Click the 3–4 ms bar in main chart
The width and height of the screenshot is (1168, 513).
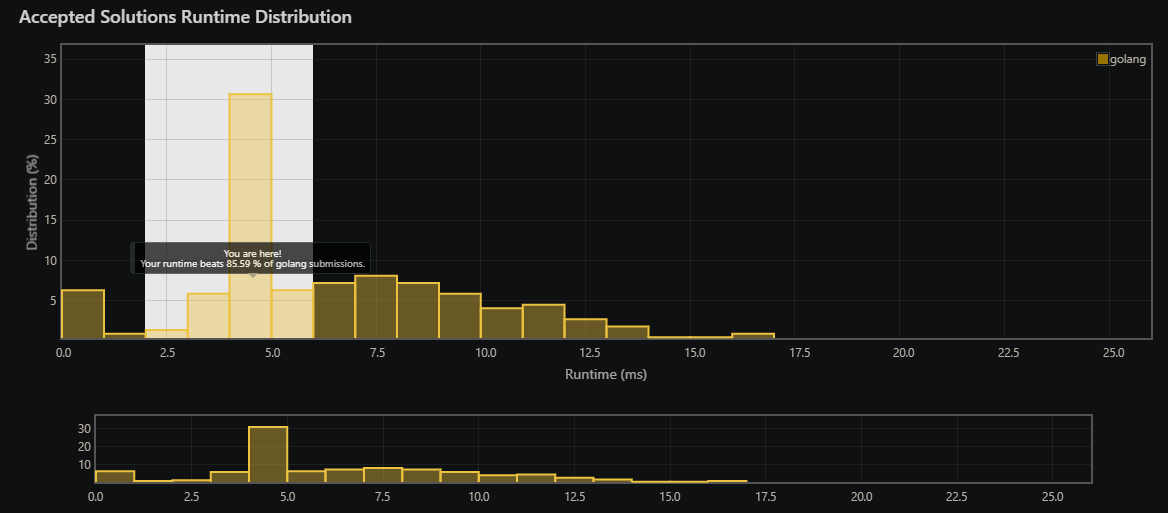pyautogui.click(x=209, y=316)
